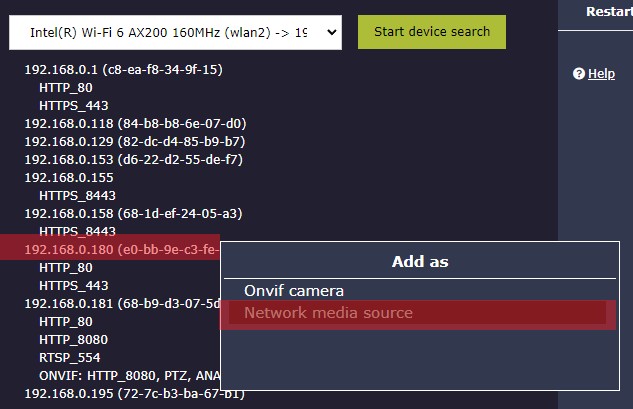Click the ONVIF: HTTP_8080, PTZ entry
Image resolution: width=633 pixels, height=409 pixels.
(x=128, y=375)
